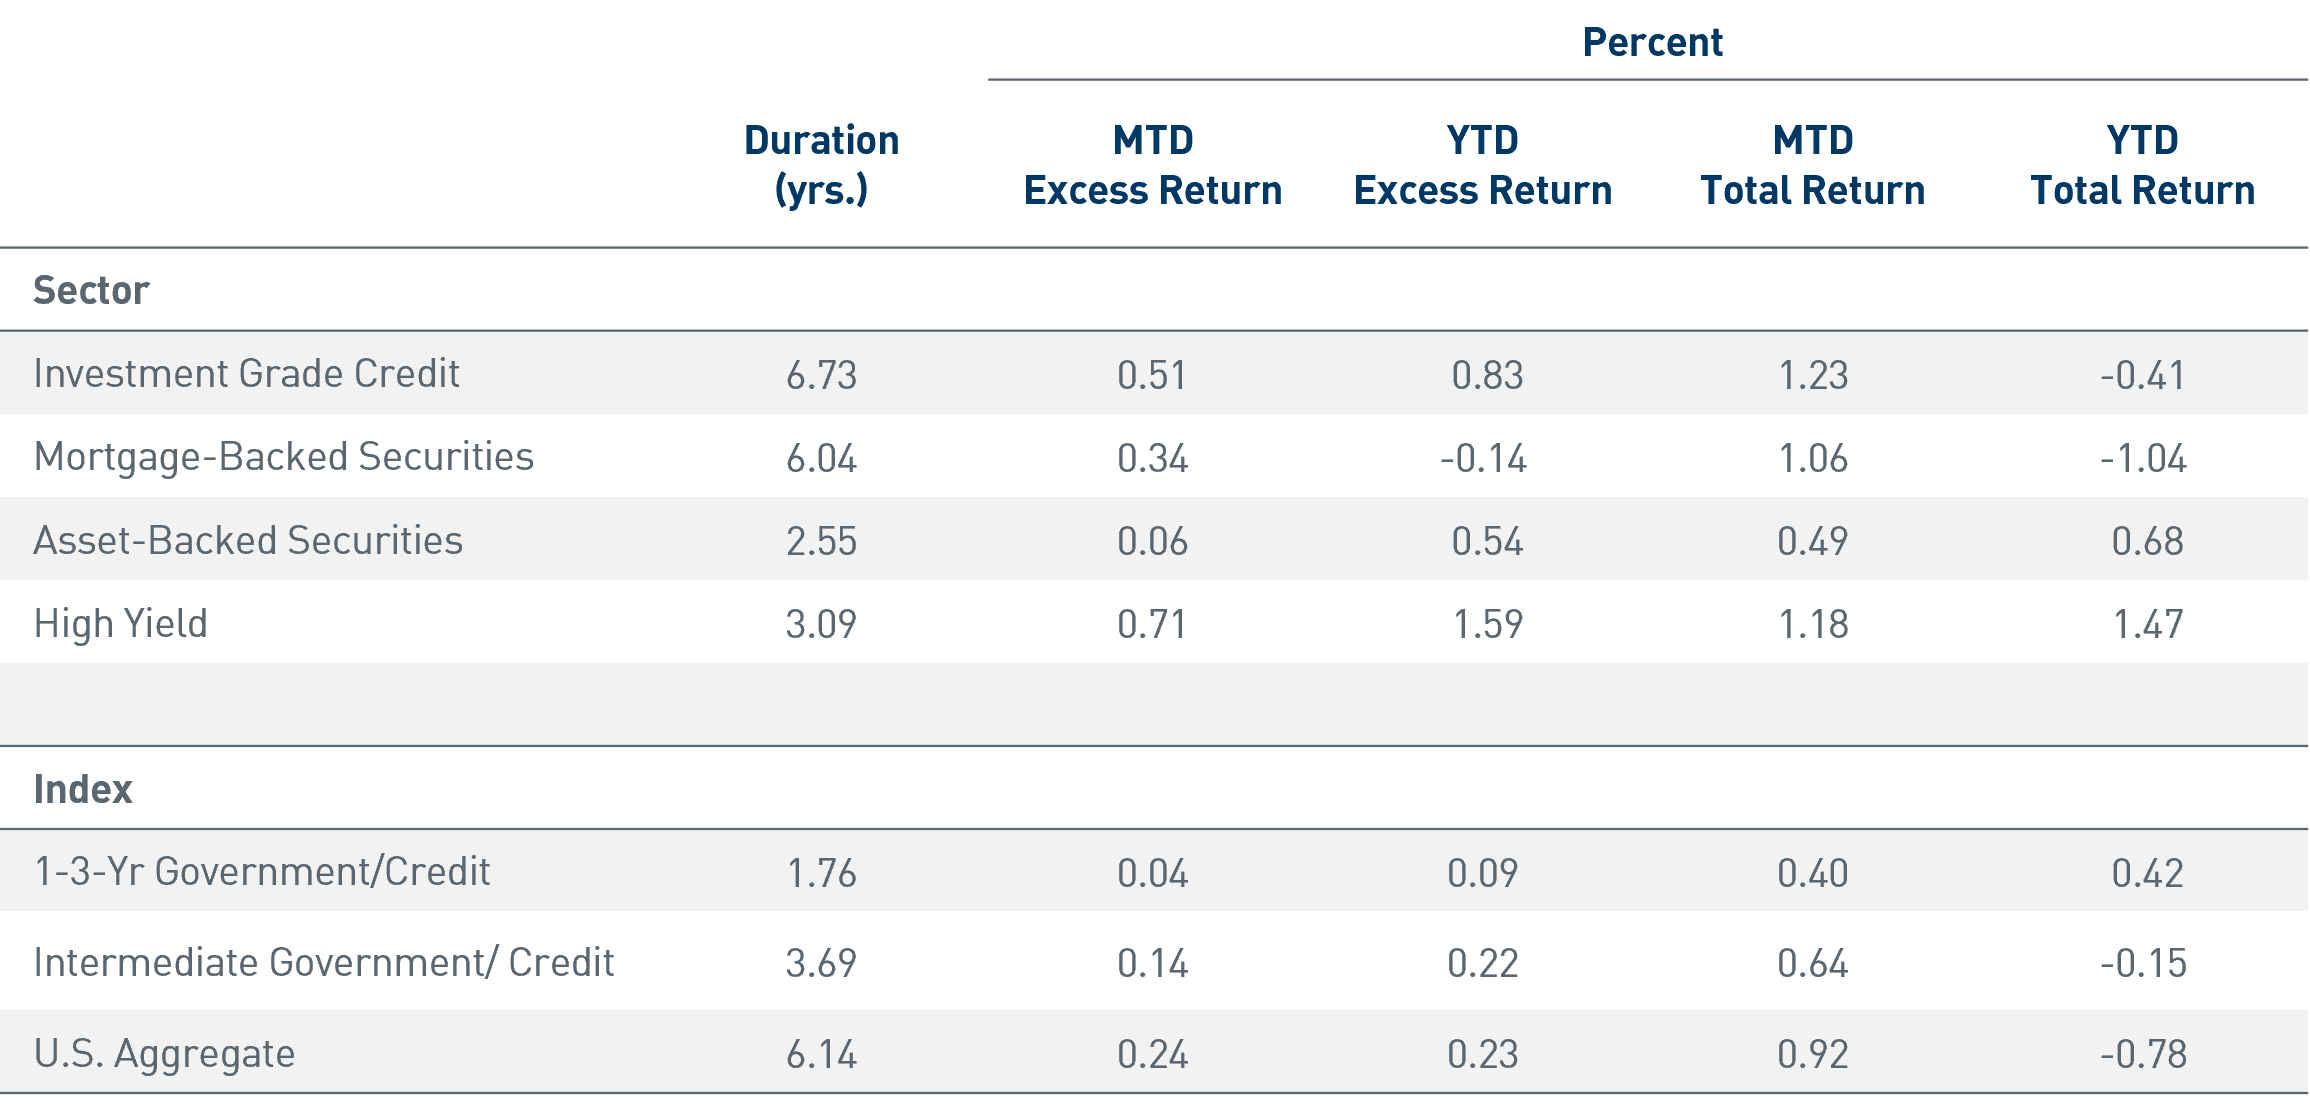This screenshot has height=1104, width=2310.
Task: Click the U.S. Aggregate row label
Action: (165, 1054)
